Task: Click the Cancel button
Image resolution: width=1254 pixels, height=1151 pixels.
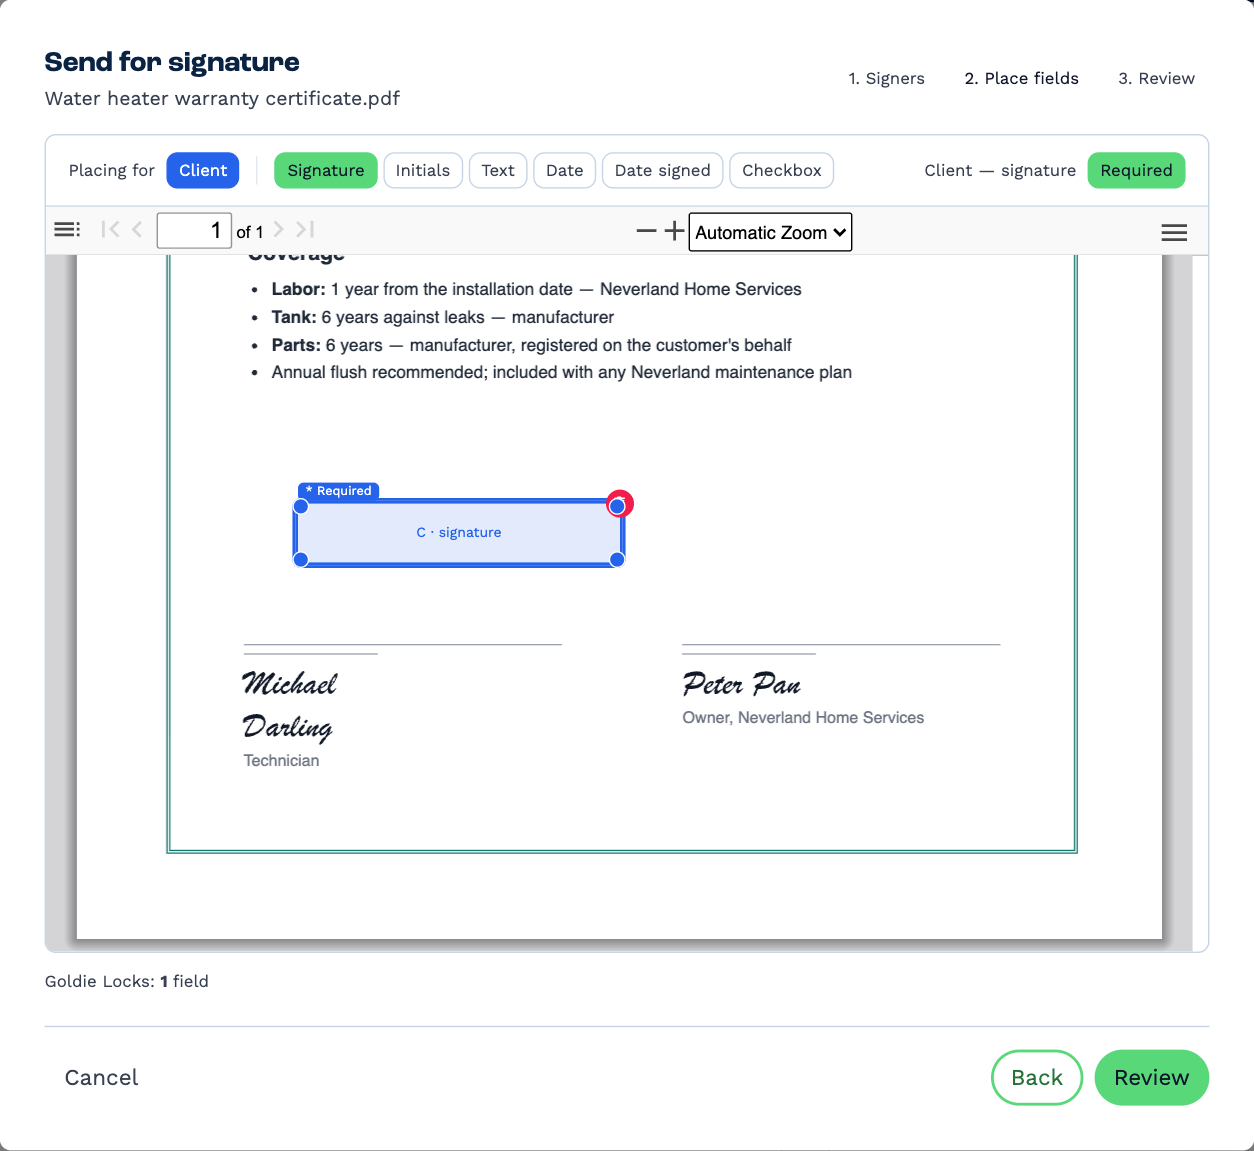Action: click(102, 1077)
